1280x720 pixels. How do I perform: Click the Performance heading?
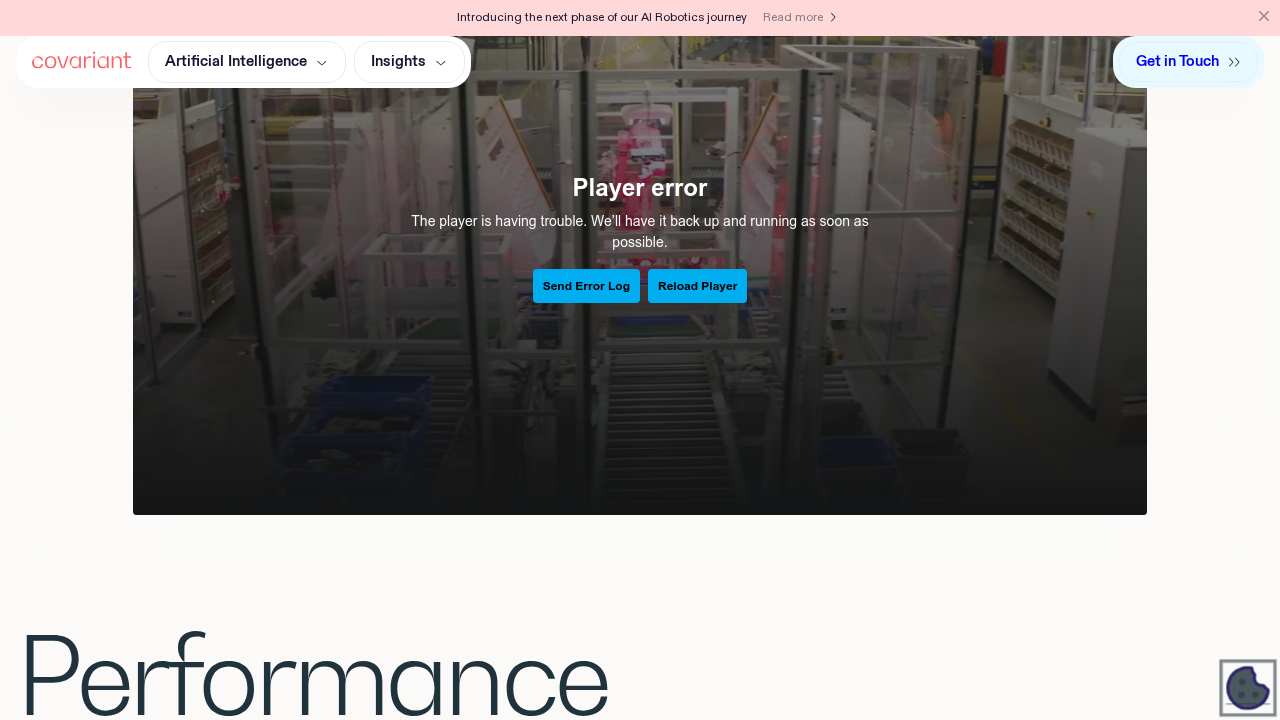pyautogui.click(x=314, y=675)
